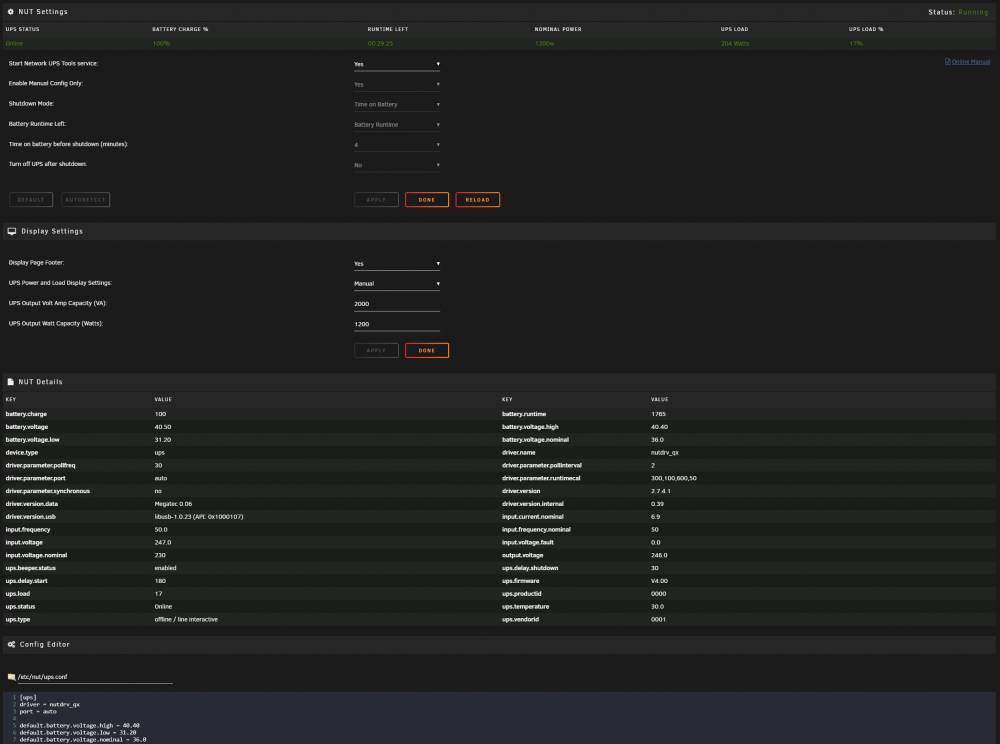Open the Battery Runtime Left dropdown
Screen dimensions: 1000x744
point(397,125)
